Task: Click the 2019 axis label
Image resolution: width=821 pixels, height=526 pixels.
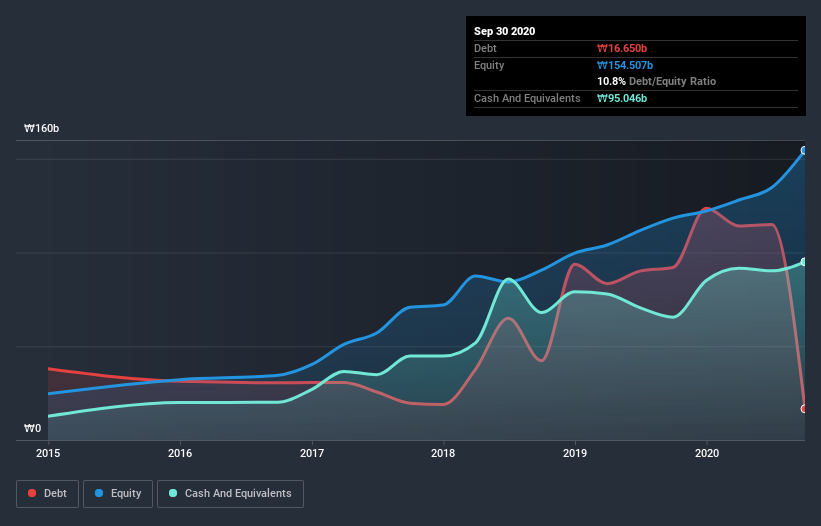Action: 575,453
